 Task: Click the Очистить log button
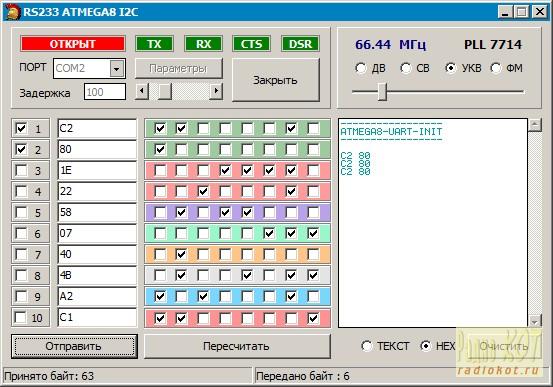point(504,346)
